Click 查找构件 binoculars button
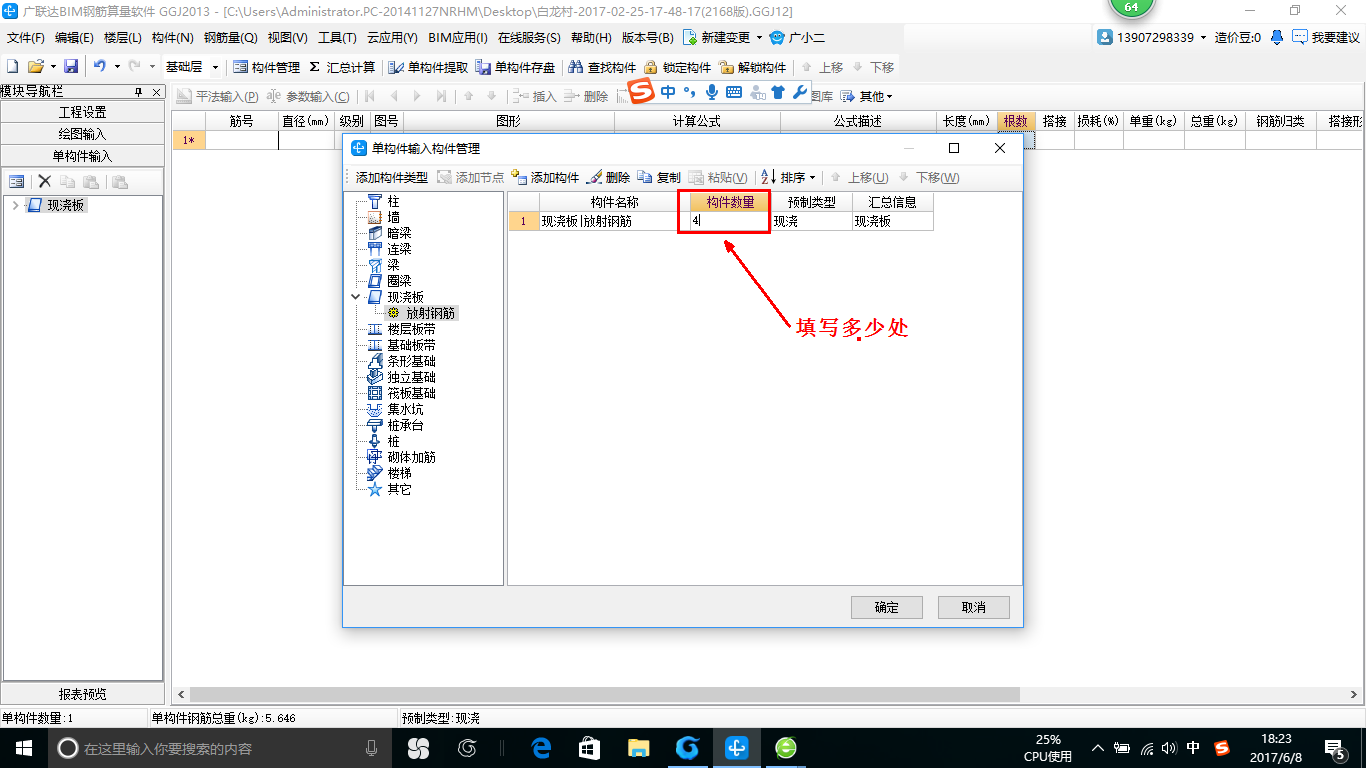Viewport: 1366px width, 768px height. pos(602,67)
